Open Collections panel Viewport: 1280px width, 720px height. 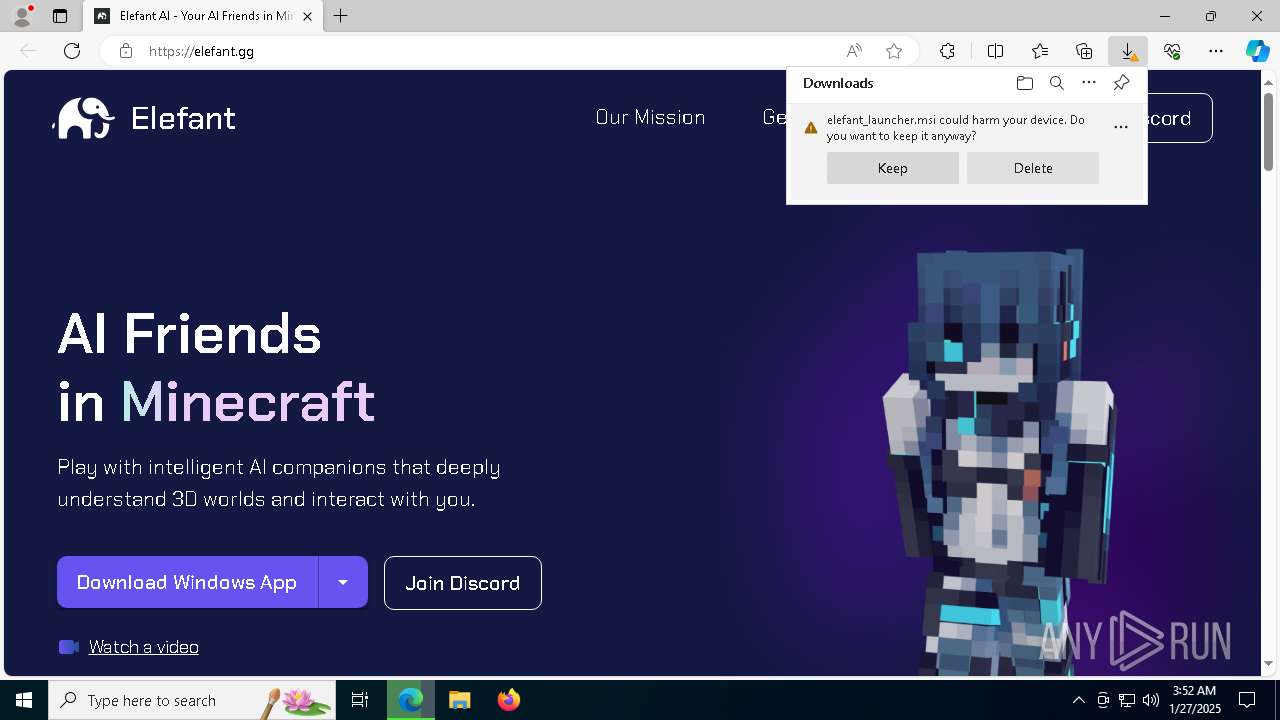click(x=1084, y=51)
